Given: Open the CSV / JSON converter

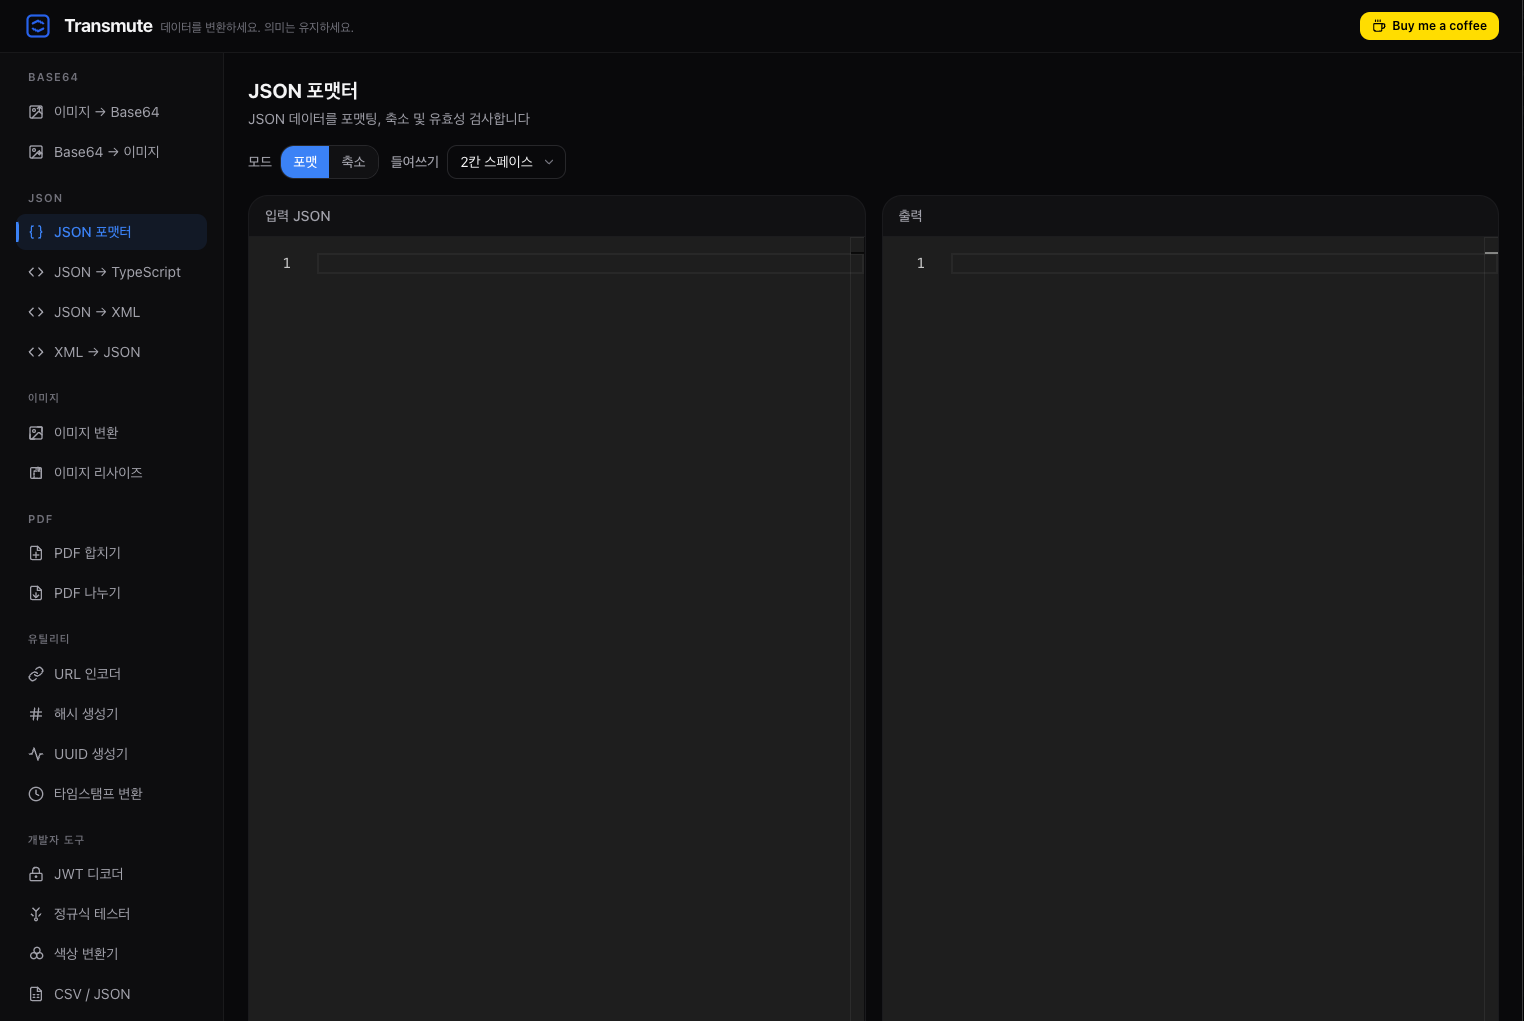Looking at the screenshot, I should pyautogui.click(x=92, y=993).
